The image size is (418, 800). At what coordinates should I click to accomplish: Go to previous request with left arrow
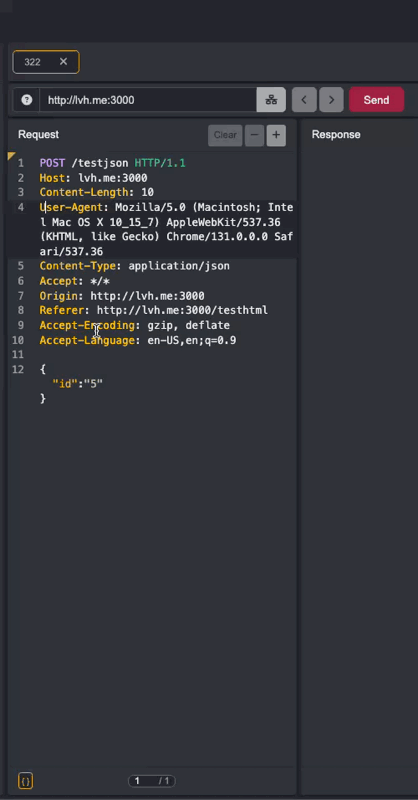(304, 100)
